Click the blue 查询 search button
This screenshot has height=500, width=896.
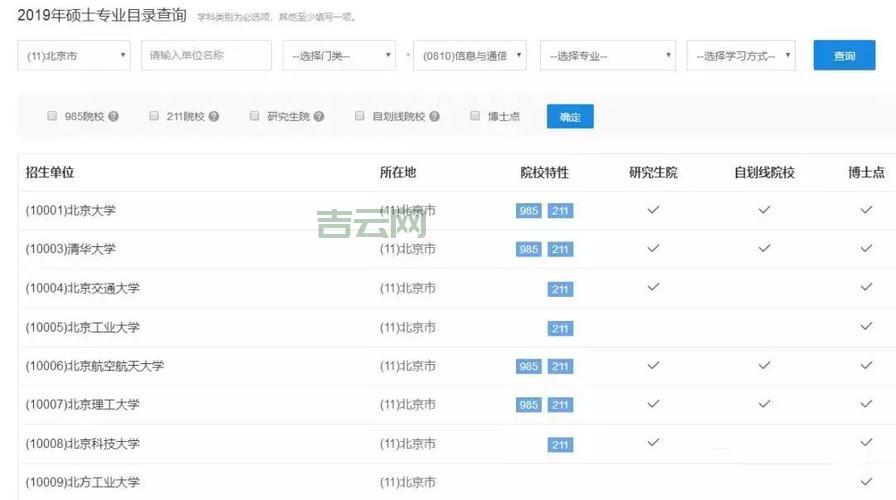click(845, 55)
